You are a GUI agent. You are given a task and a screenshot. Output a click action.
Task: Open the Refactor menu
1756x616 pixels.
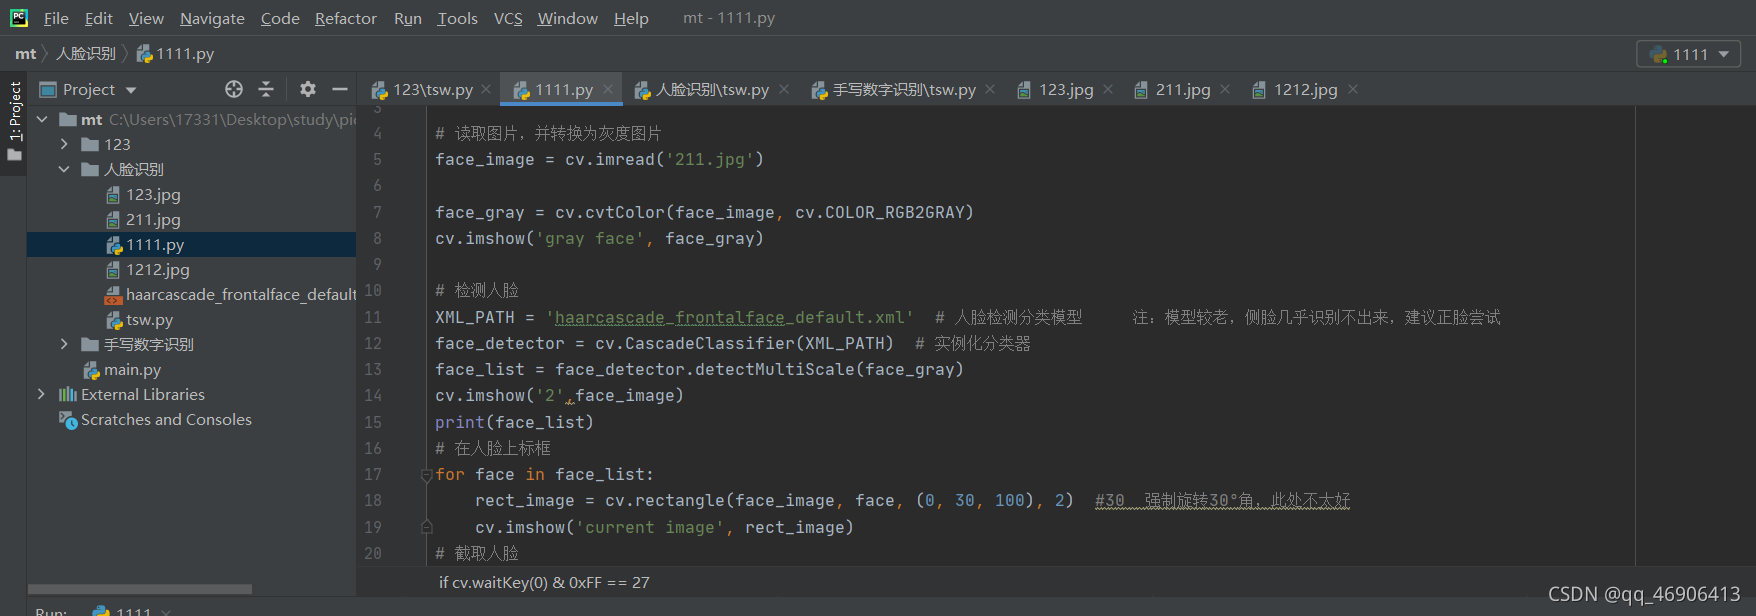coord(346,18)
